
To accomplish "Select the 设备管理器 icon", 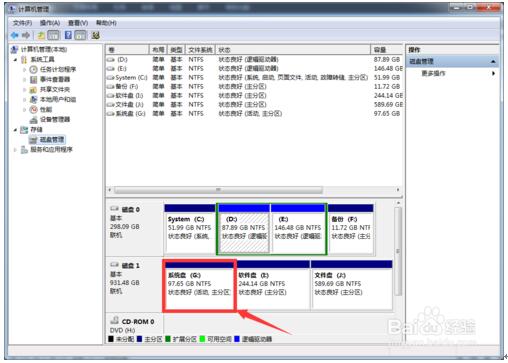I will coord(33,119).
